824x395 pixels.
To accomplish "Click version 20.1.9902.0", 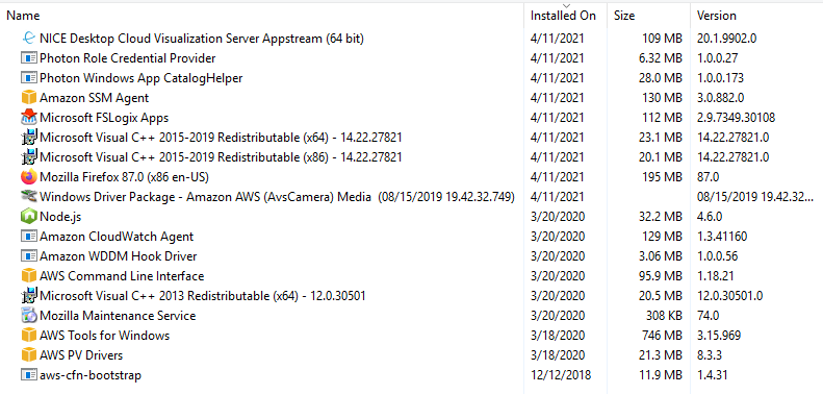I will pyautogui.click(x=727, y=38).
